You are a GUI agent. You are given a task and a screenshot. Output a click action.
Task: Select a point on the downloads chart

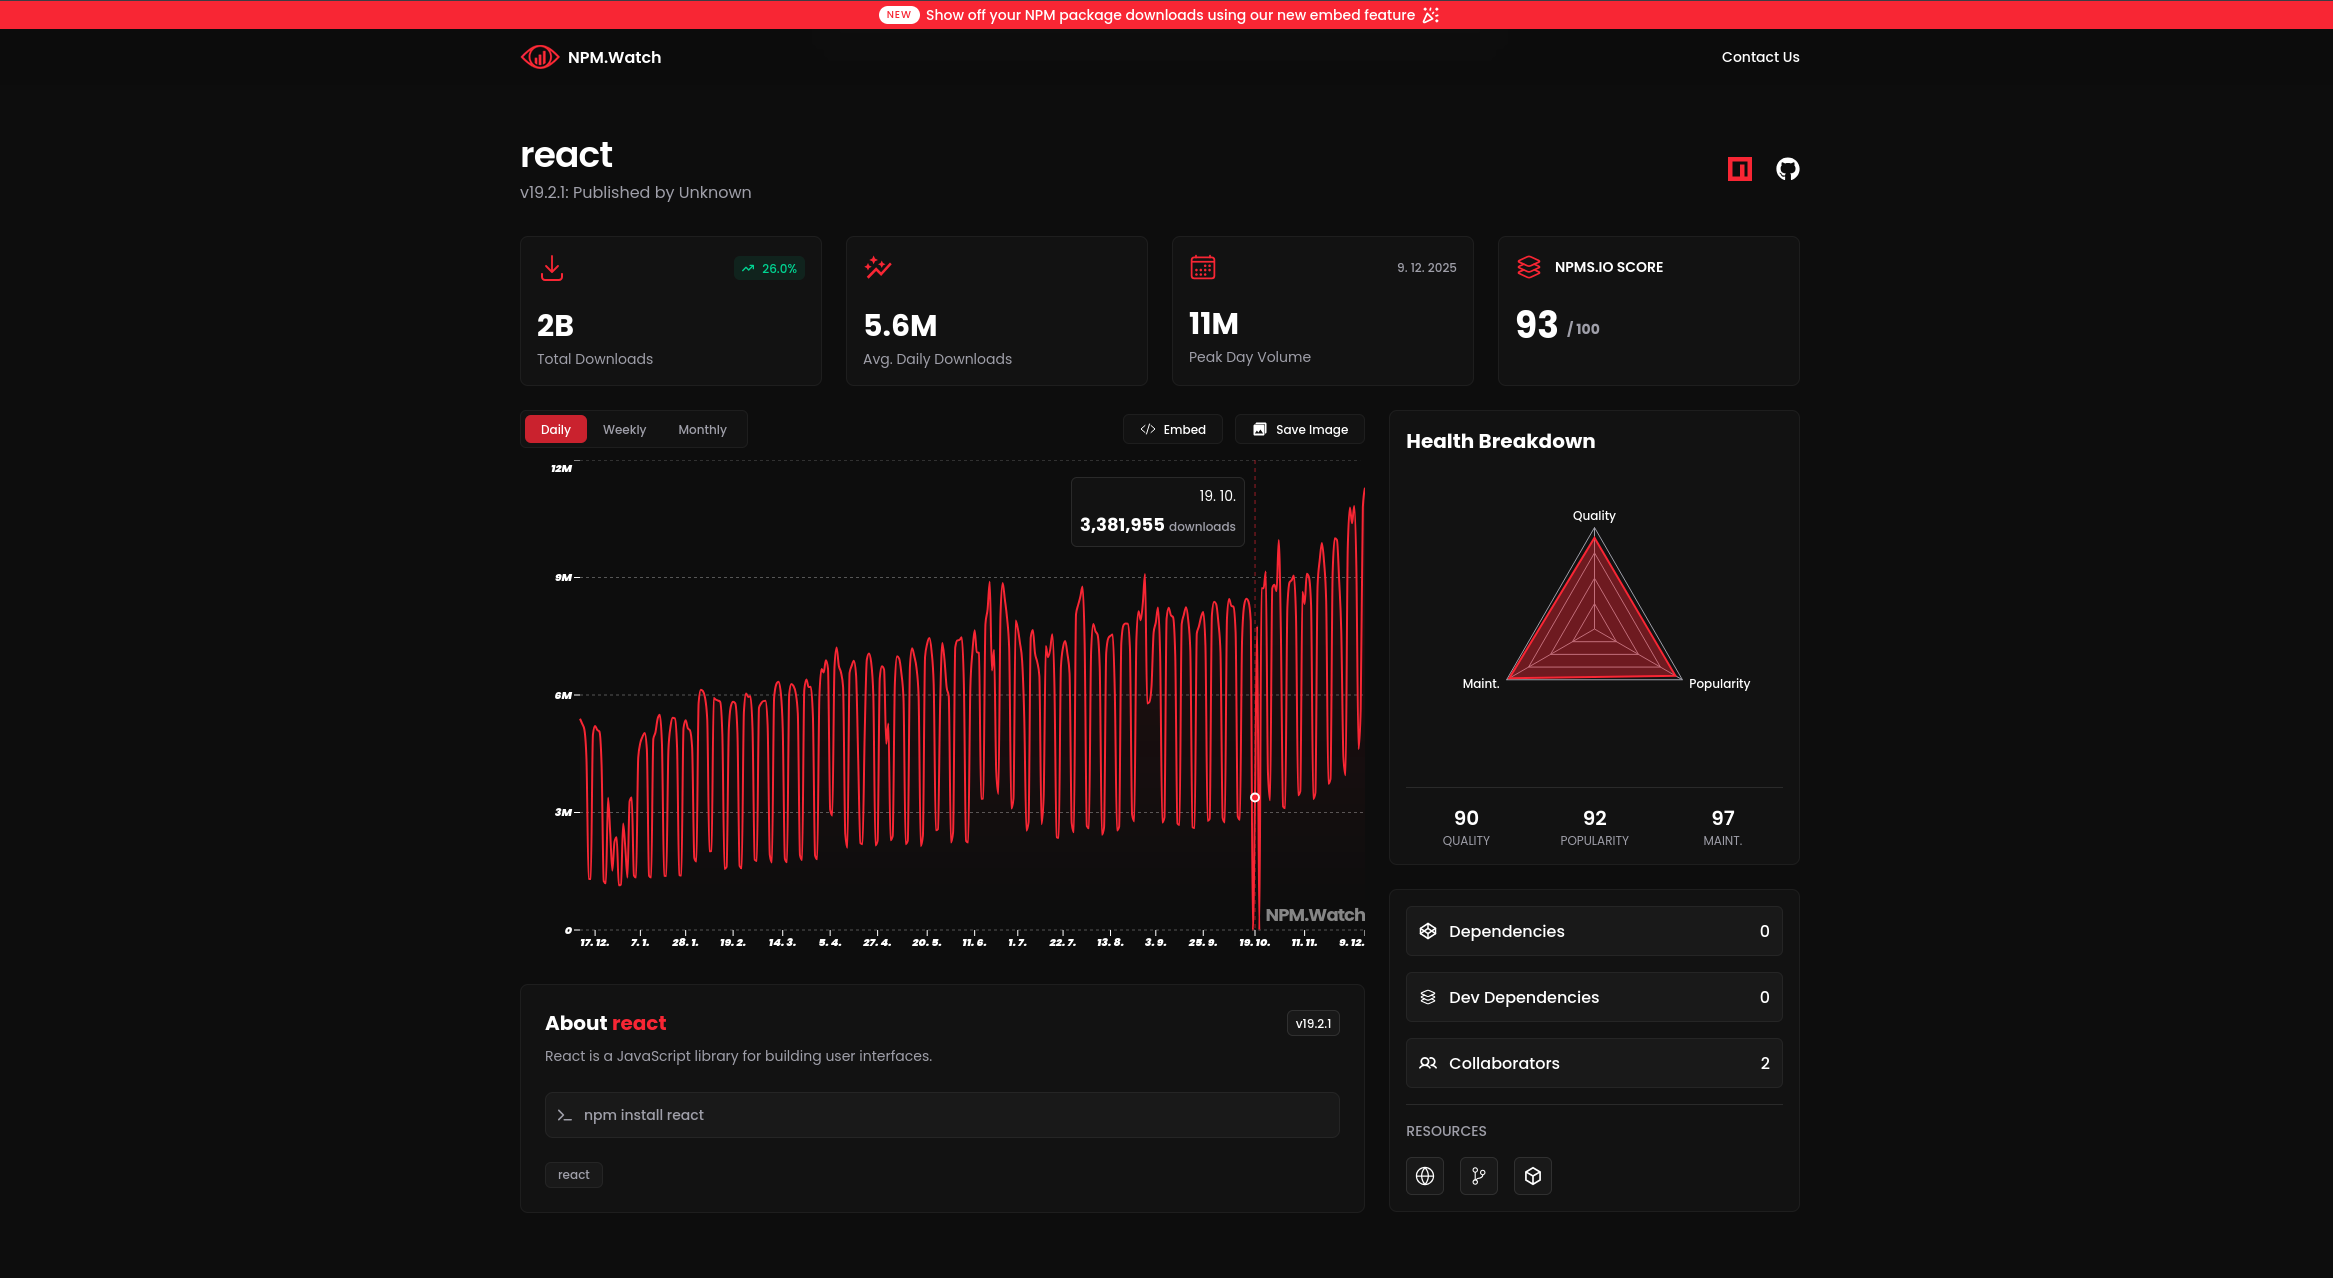click(1254, 797)
